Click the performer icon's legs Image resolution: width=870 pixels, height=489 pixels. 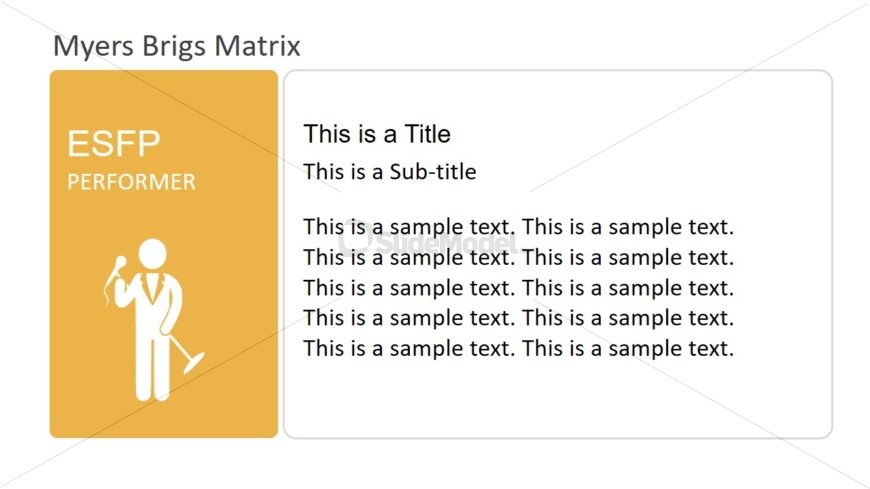[153, 369]
